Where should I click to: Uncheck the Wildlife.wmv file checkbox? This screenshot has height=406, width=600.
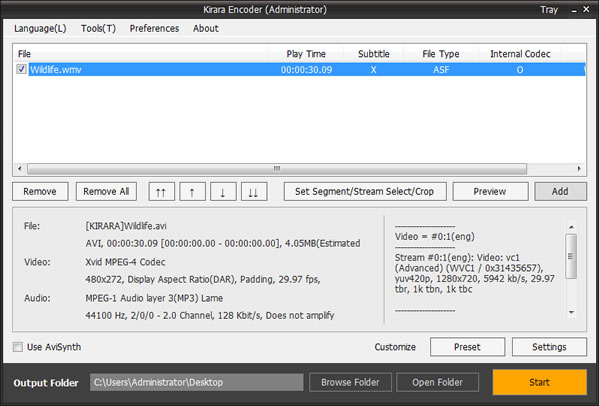click(x=22, y=70)
